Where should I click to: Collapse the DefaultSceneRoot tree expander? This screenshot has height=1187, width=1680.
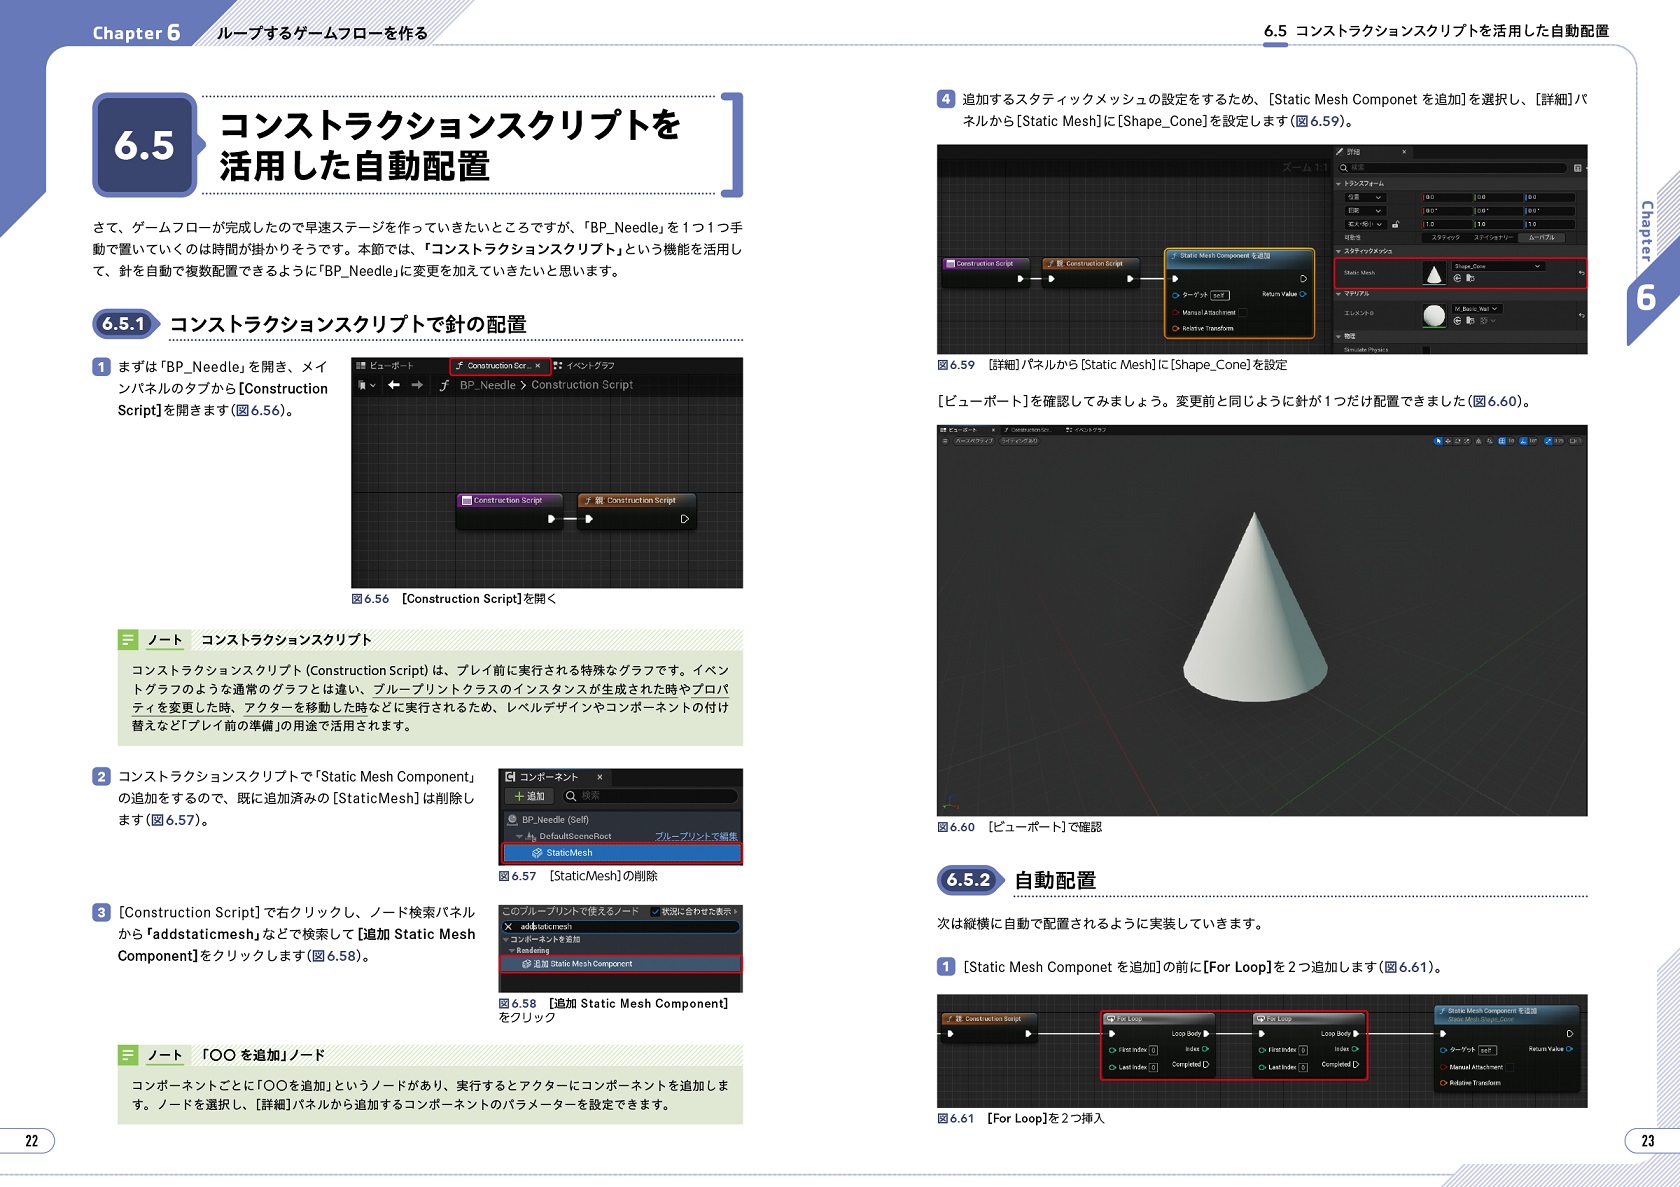[519, 836]
